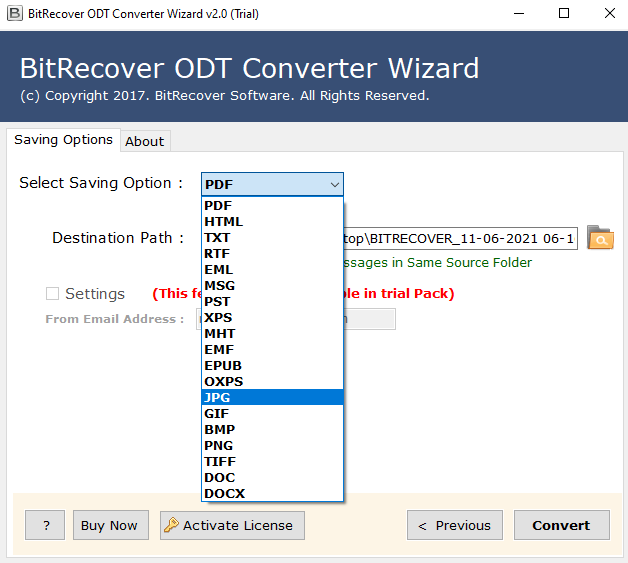Select EMF output format
Image resolution: width=628 pixels, height=563 pixels.
[272, 350]
